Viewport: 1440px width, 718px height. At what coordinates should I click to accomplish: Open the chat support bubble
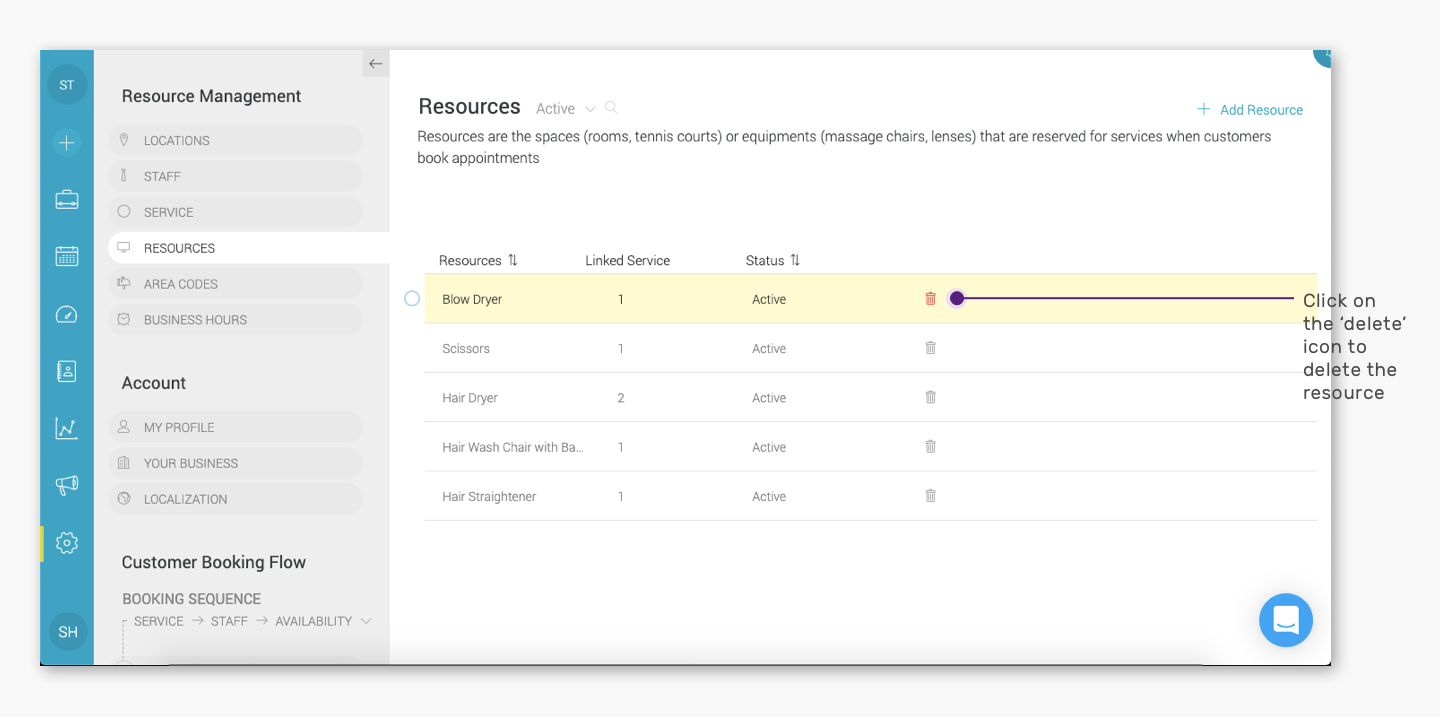pos(1286,620)
